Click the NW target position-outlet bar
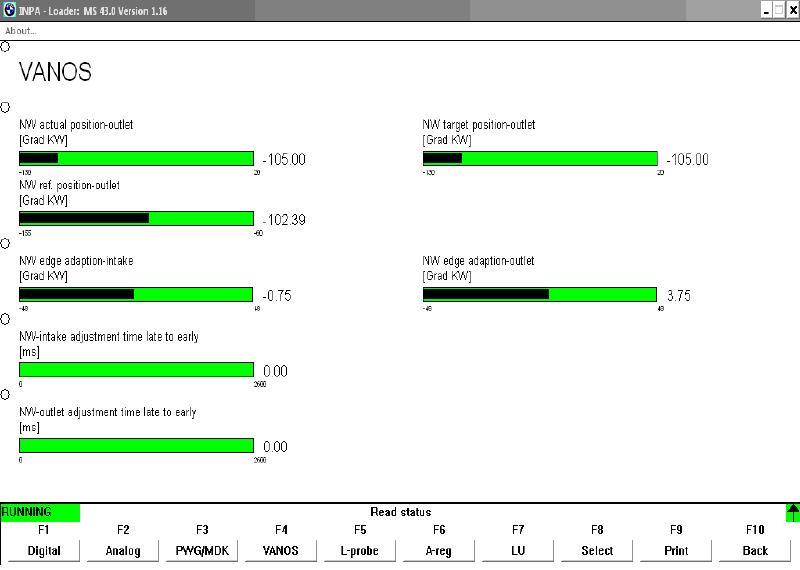The height and width of the screenshot is (570, 800). [540, 159]
